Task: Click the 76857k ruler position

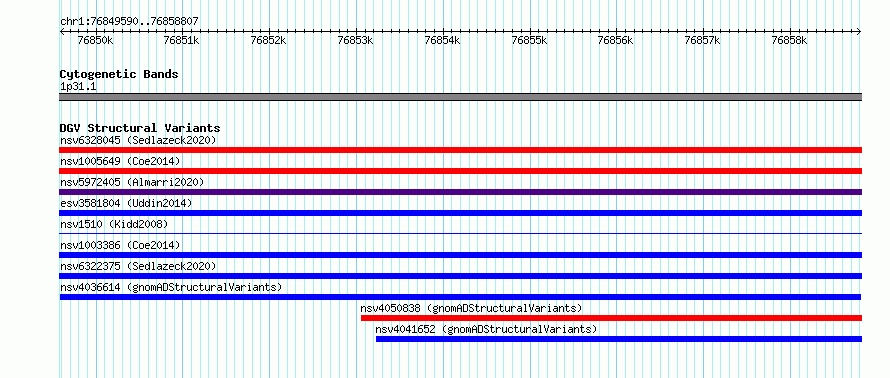Action: [703, 40]
